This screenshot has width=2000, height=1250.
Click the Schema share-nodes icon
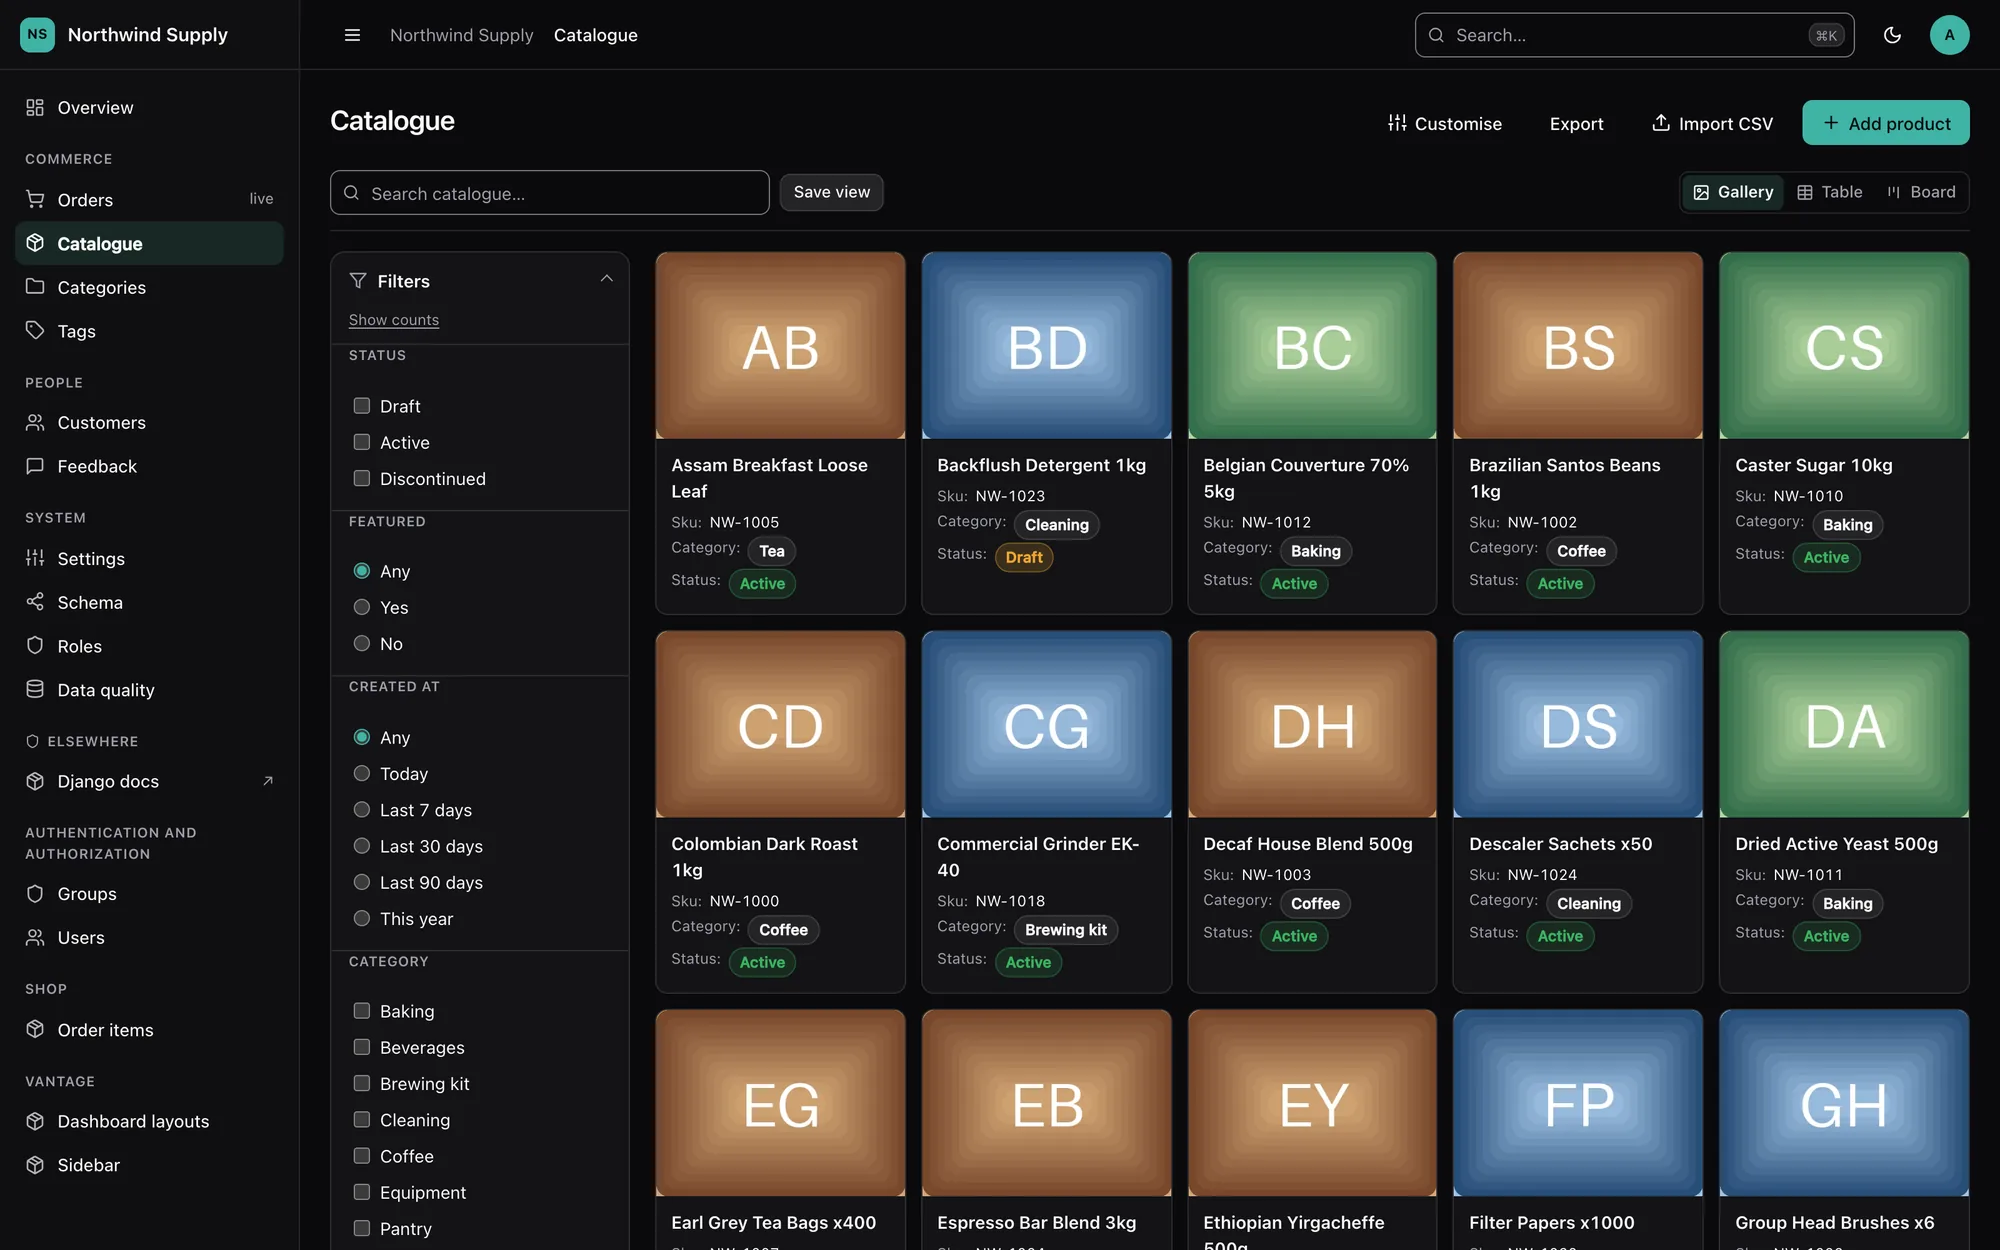click(35, 602)
